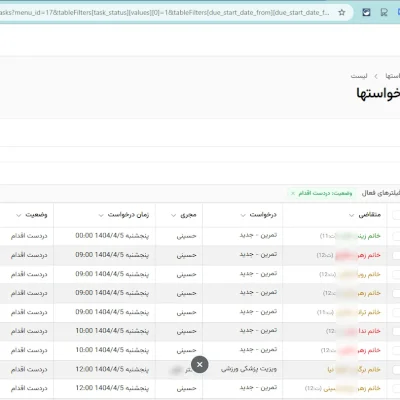Expand the وضعیت column header dropdown
The image size is (400, 400).
(x=19, y=215)
